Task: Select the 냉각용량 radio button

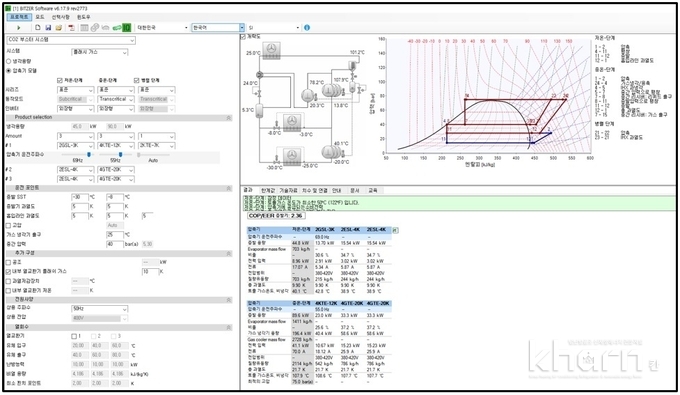Action: click(x=8, y=61)
